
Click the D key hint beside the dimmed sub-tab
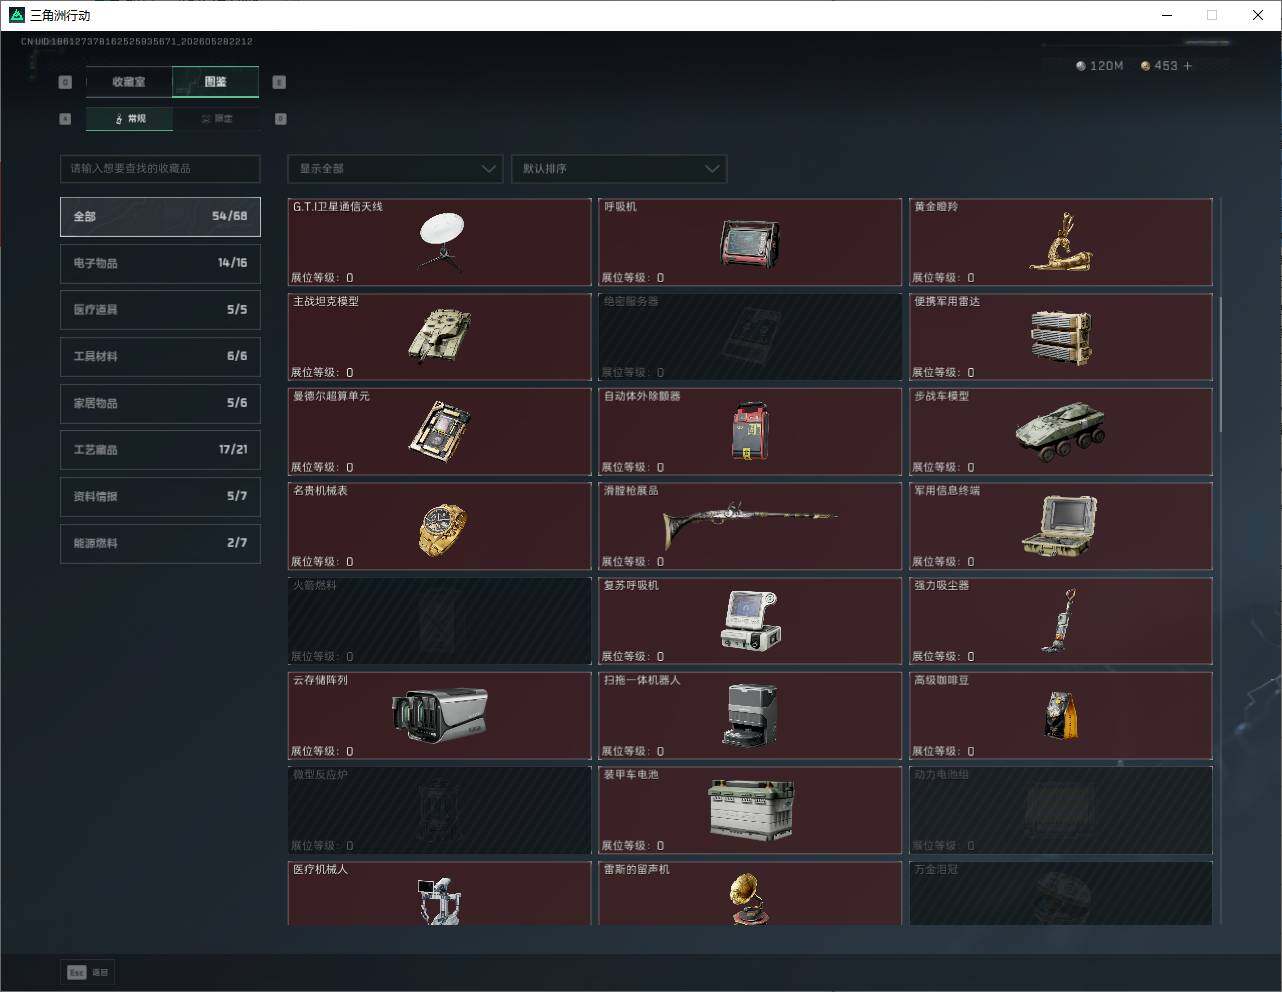(x=280, y=119)
